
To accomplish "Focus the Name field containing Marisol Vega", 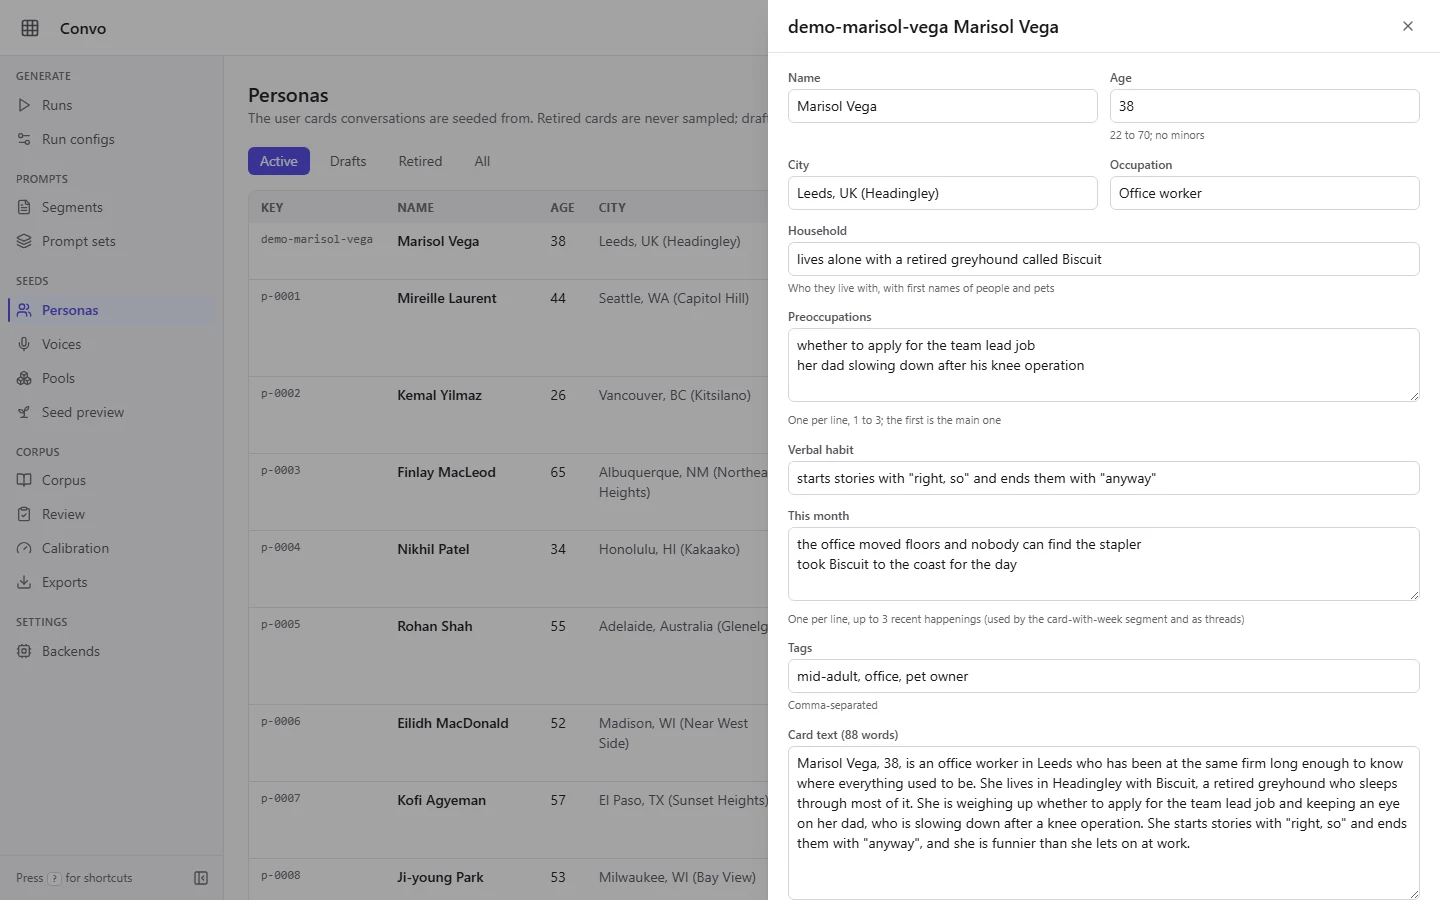I will point(942,106).
